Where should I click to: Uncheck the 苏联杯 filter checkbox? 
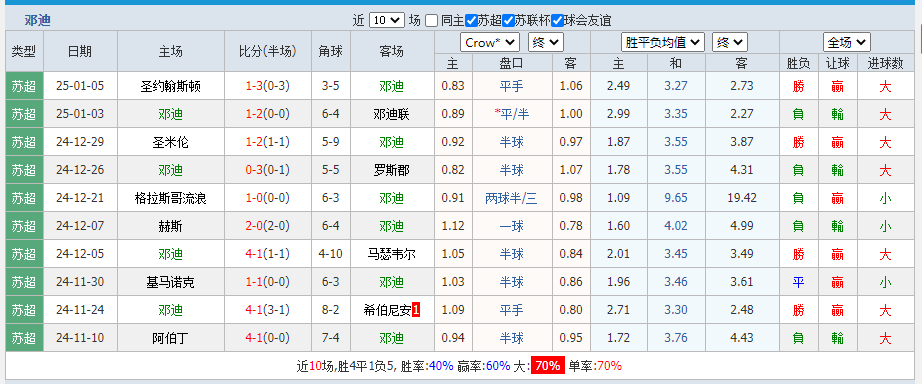[509, 21]
